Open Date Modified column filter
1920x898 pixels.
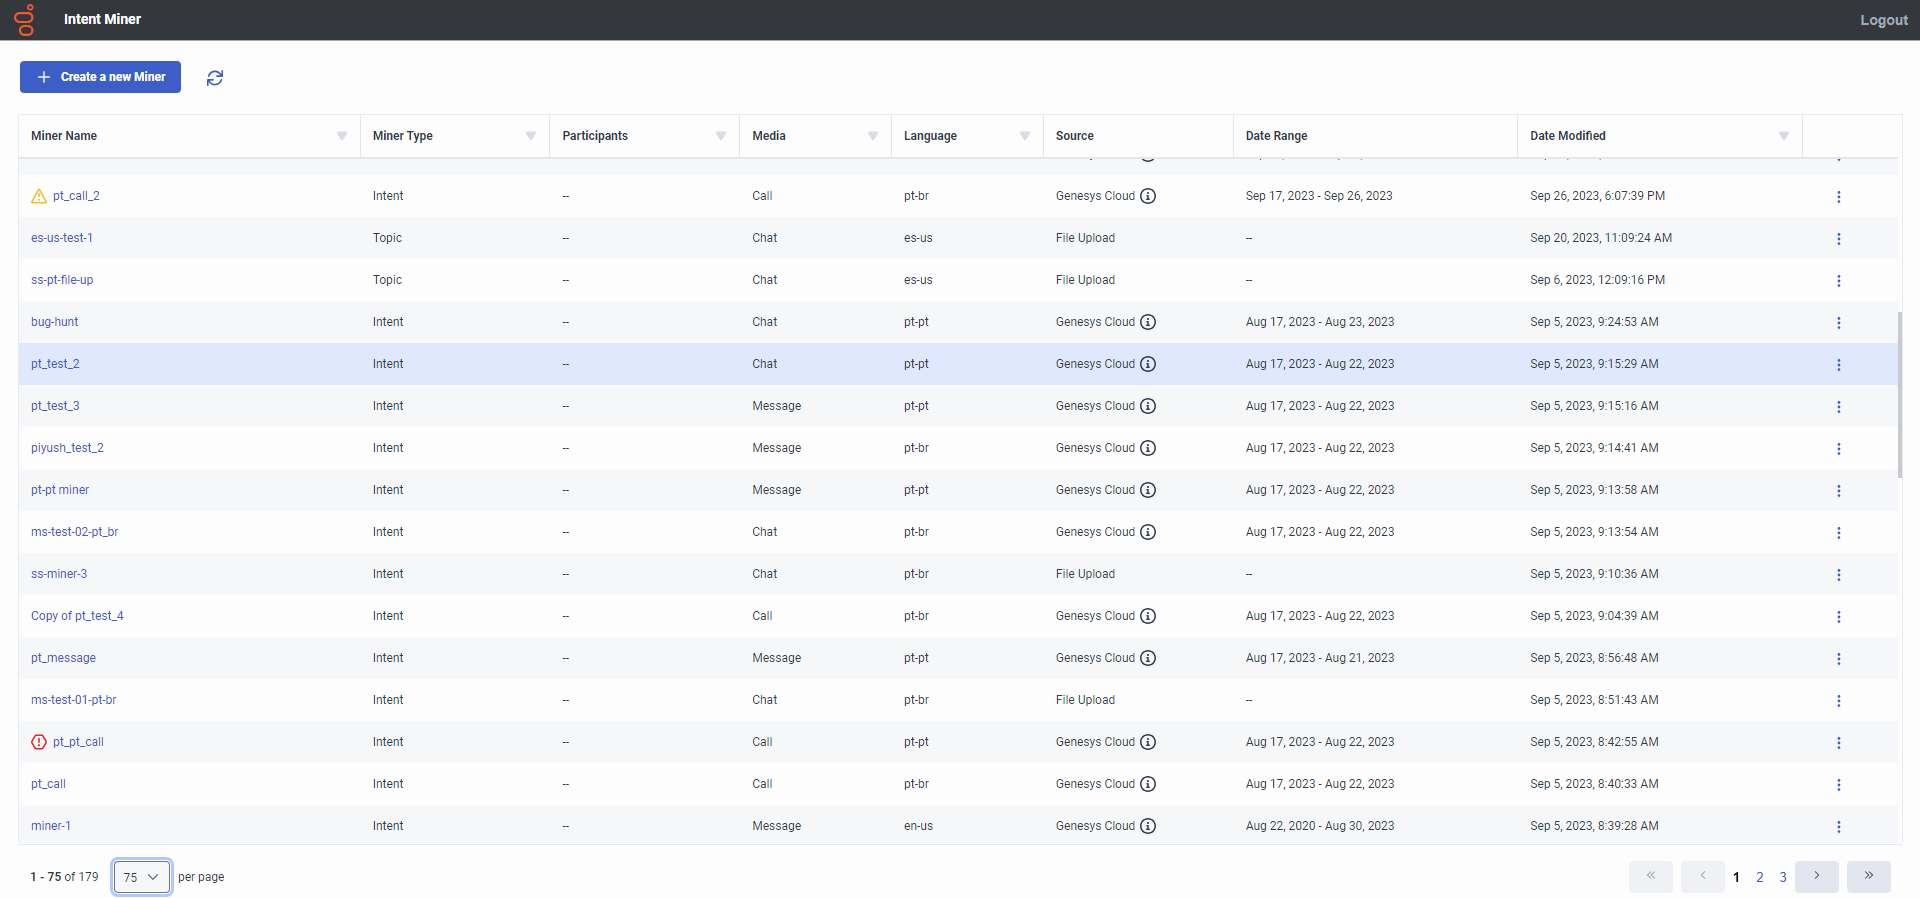point(1784,136)
